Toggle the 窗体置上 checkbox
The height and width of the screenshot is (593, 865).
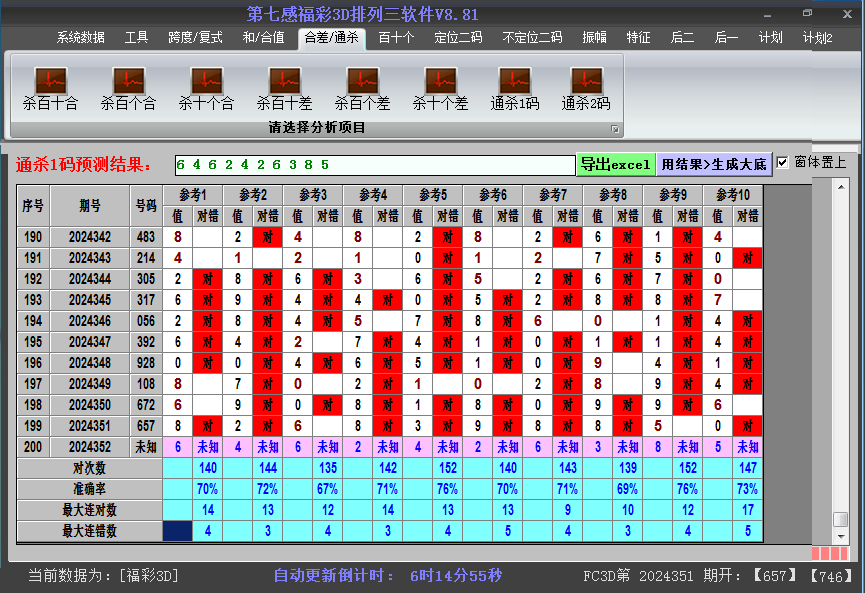pyautogui.click(x=782, y=163)
